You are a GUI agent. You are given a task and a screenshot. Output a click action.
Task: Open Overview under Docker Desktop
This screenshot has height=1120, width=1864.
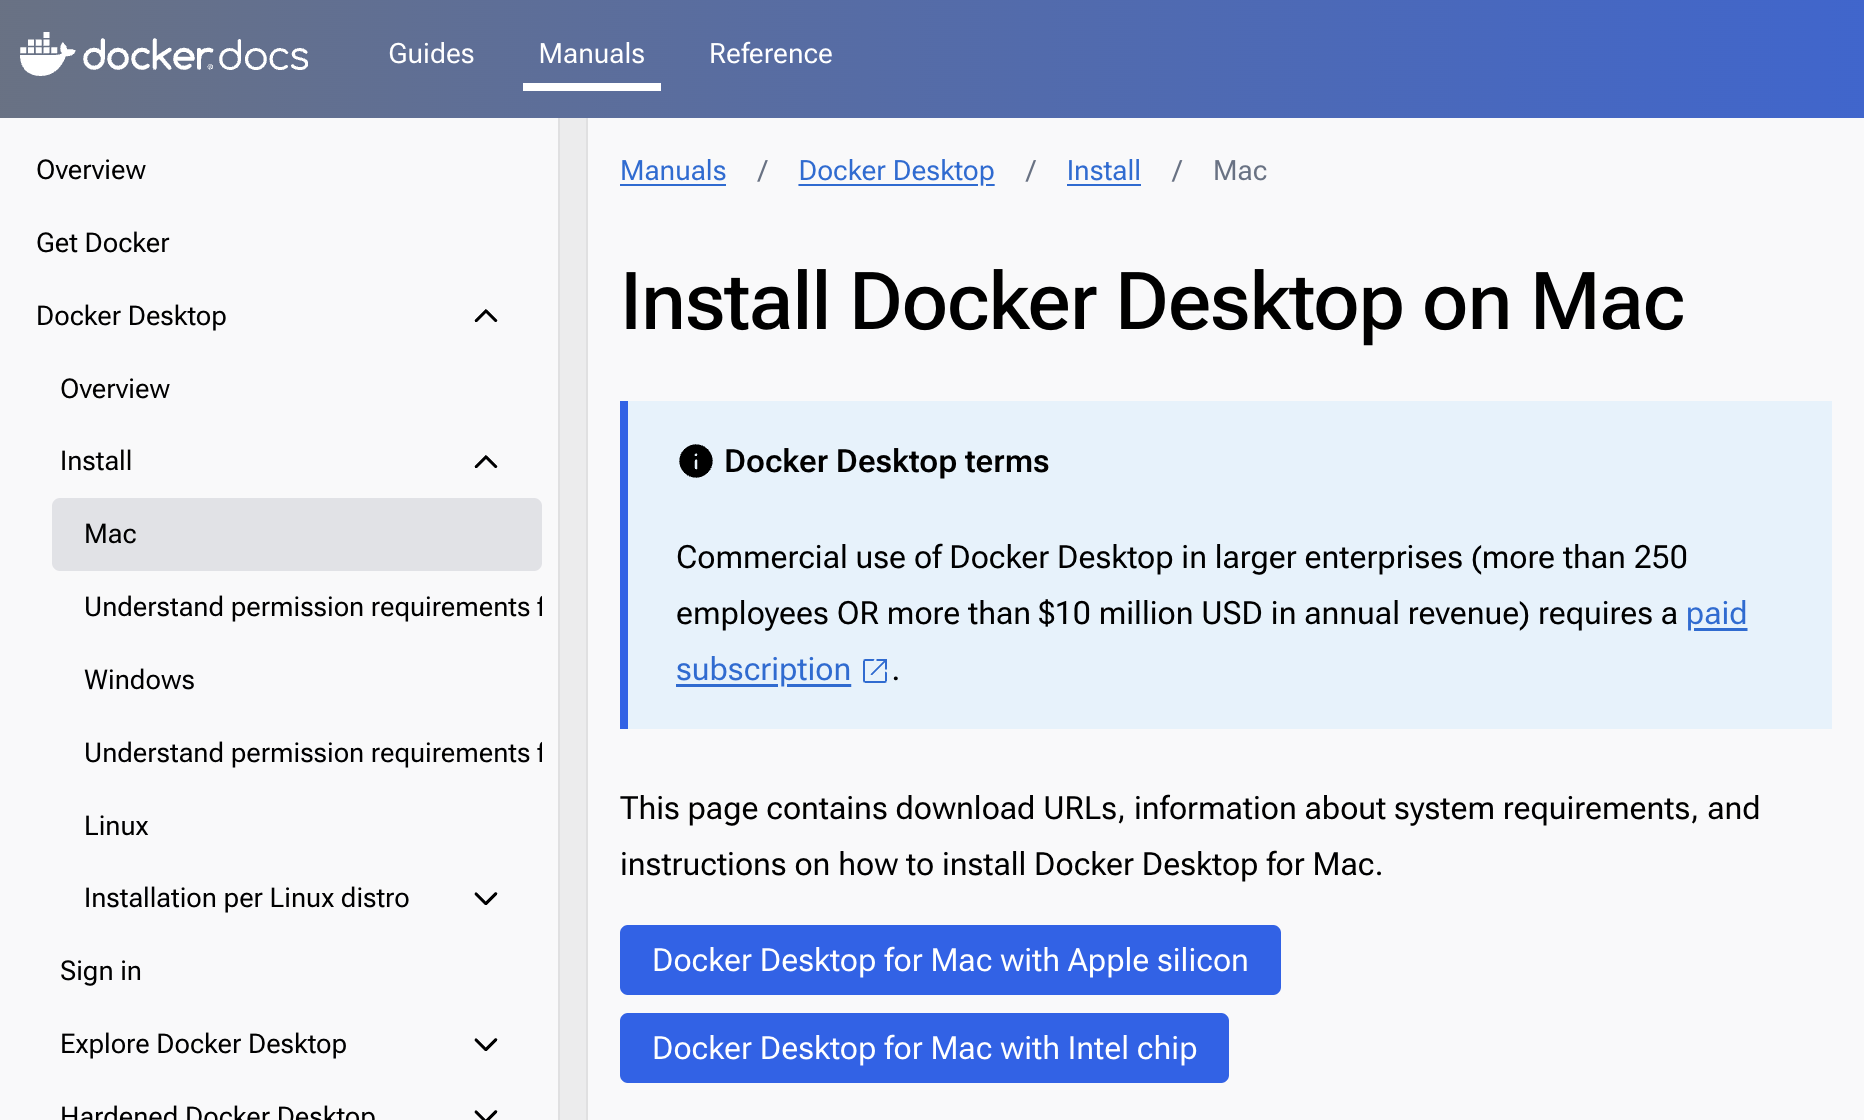point(115,389)
